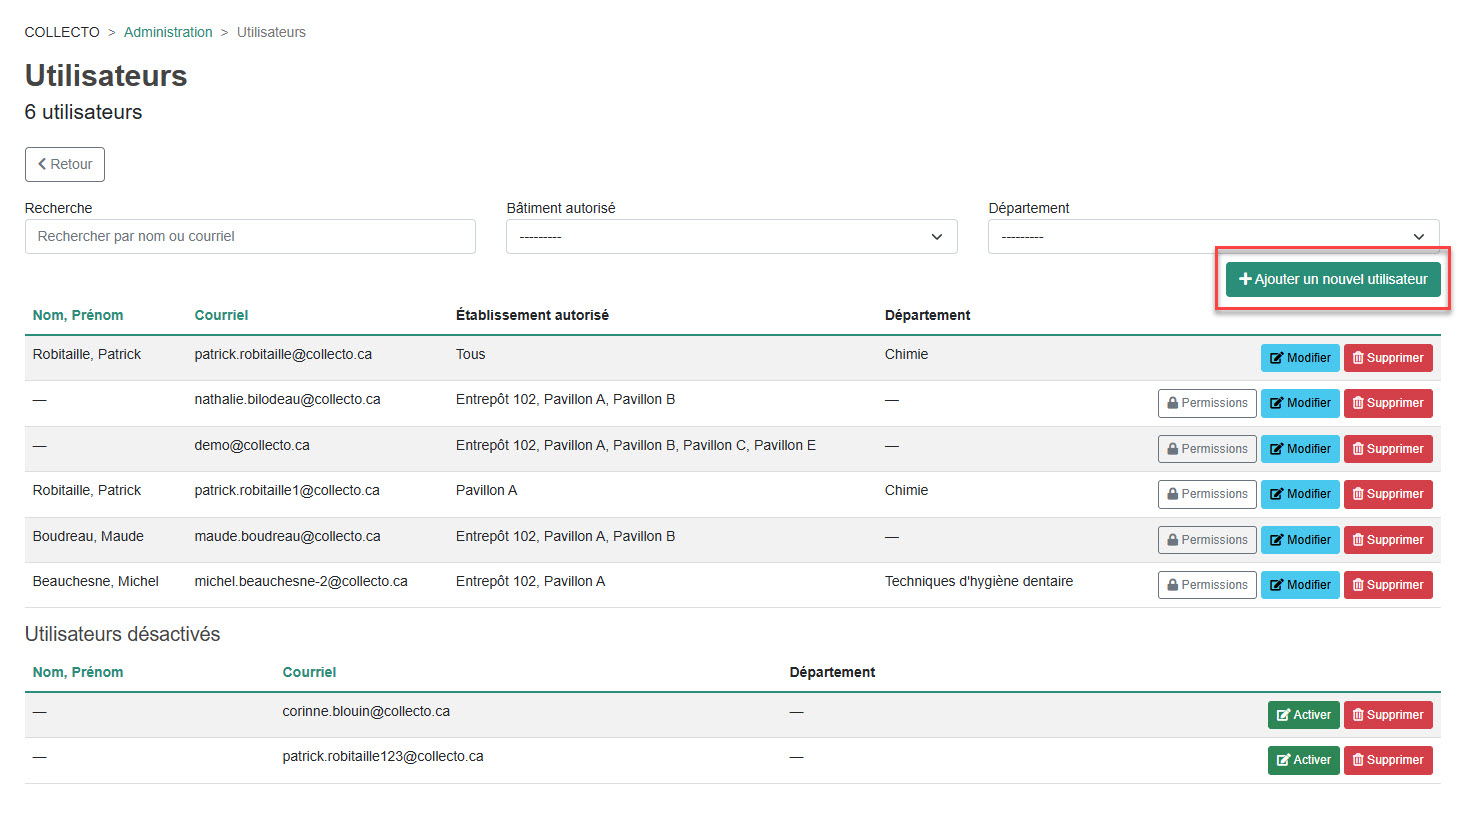The width and height of the screenshot is (1462, 813).
Task: Delete user patrick.robitaille1@collecto.ca
Action: pos(1387,494)
